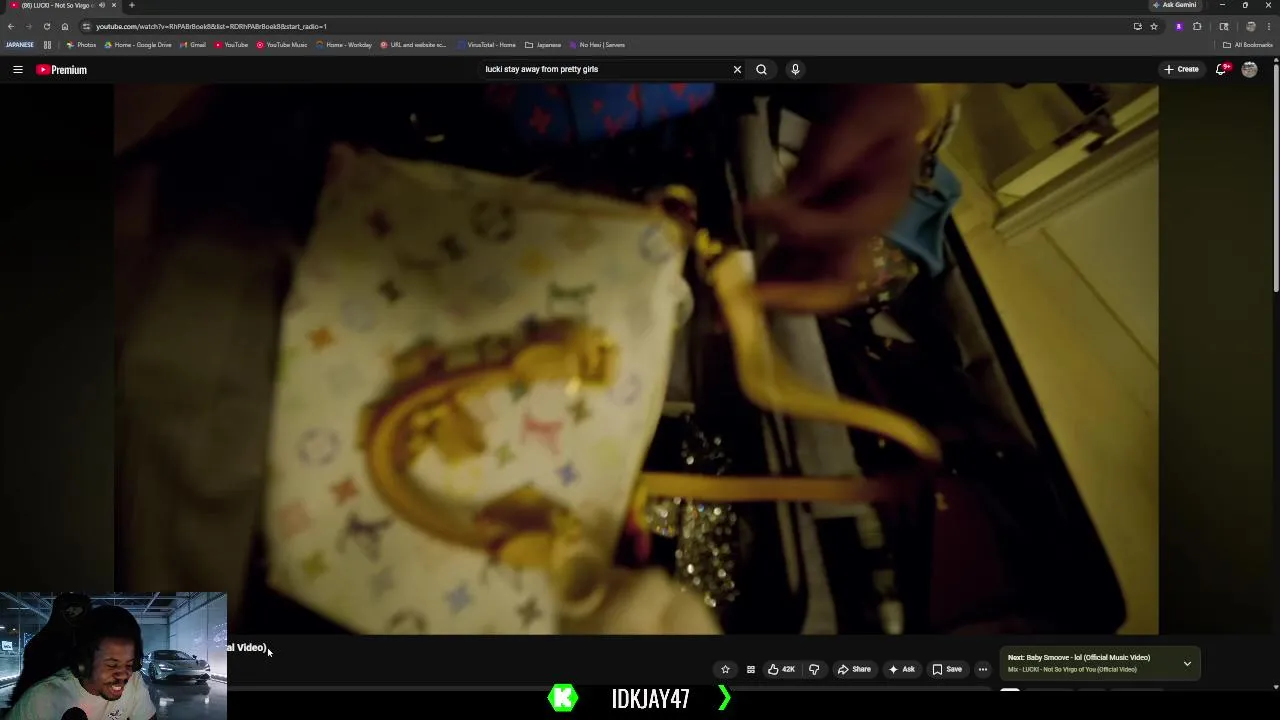1280x720 pixels.
Task: Start voice search with the microphone
Action: click(795, 69)
